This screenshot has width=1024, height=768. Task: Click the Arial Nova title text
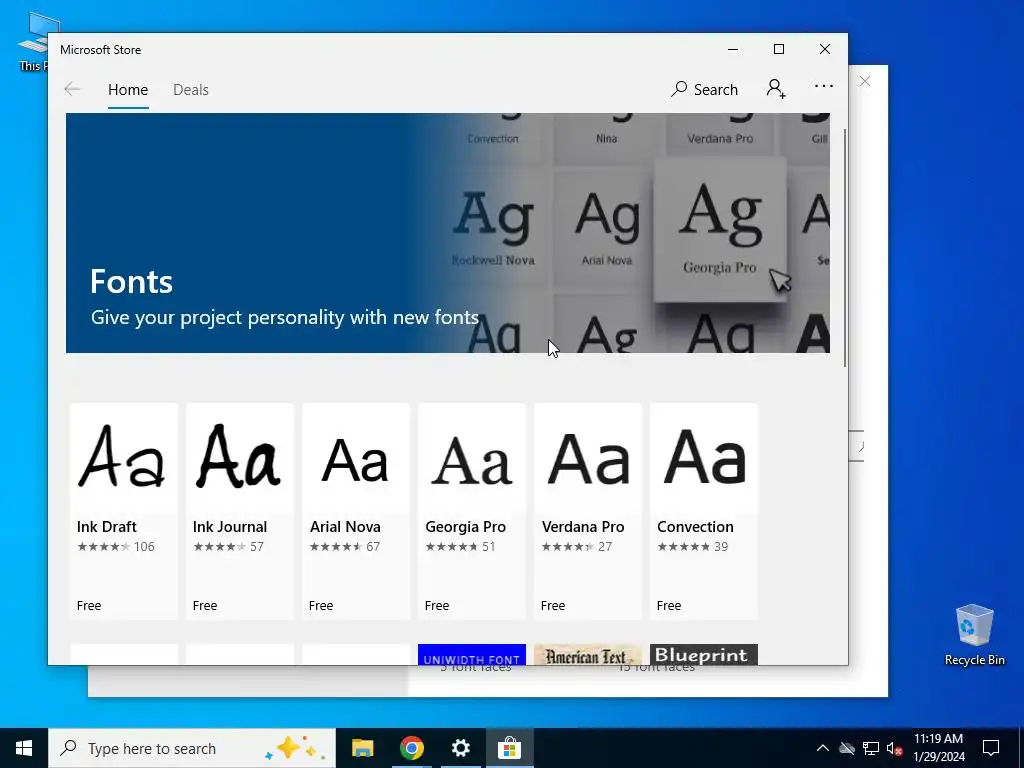(345, 526)
